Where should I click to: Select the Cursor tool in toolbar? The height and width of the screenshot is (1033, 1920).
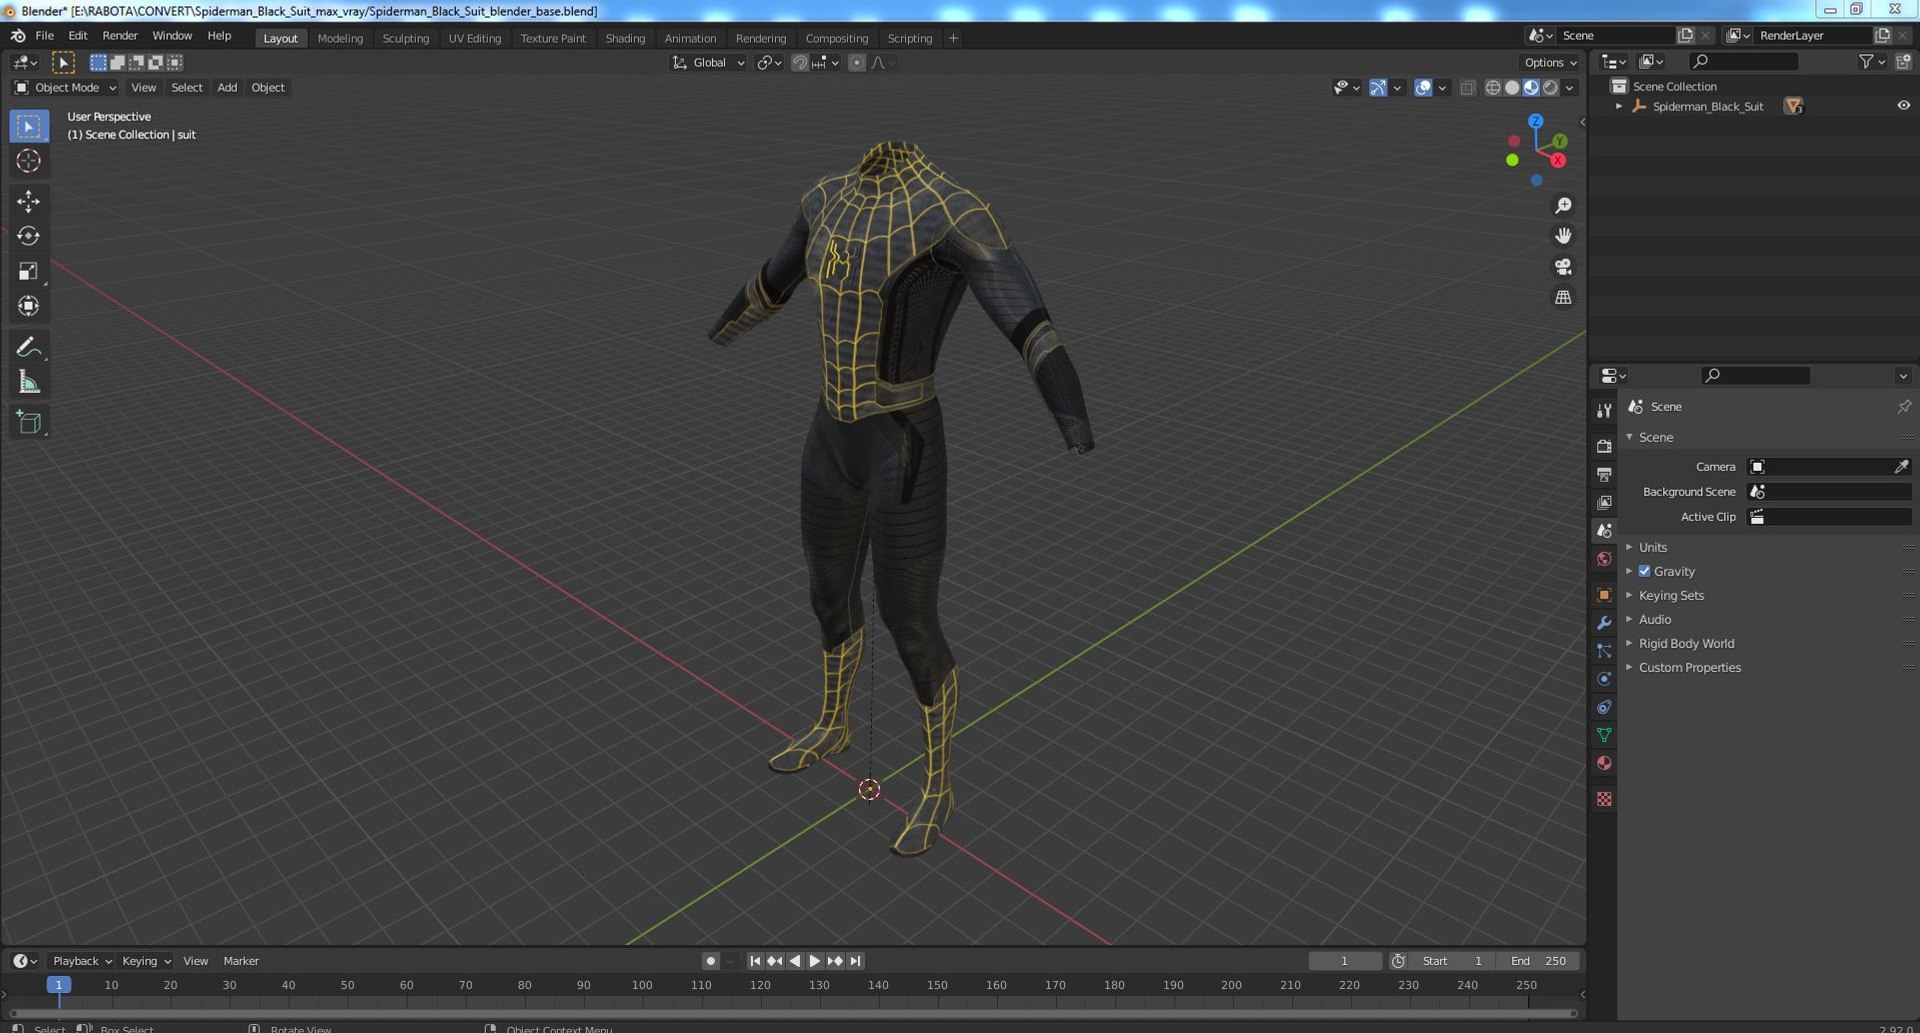(x=28, y=161)
